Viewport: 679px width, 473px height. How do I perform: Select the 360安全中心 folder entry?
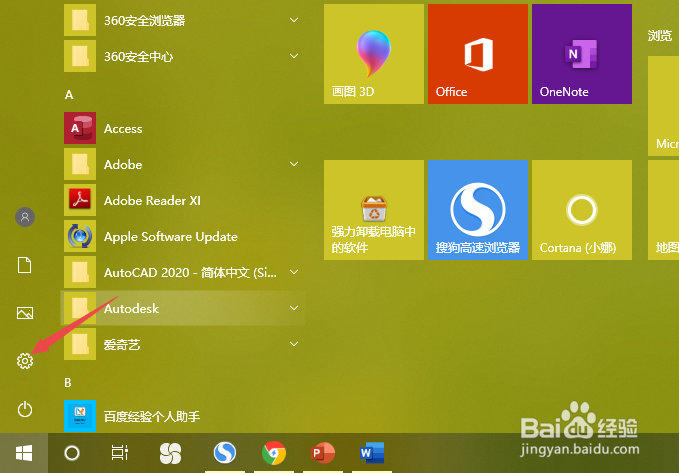pyautogui.click(x=183, y=56)
